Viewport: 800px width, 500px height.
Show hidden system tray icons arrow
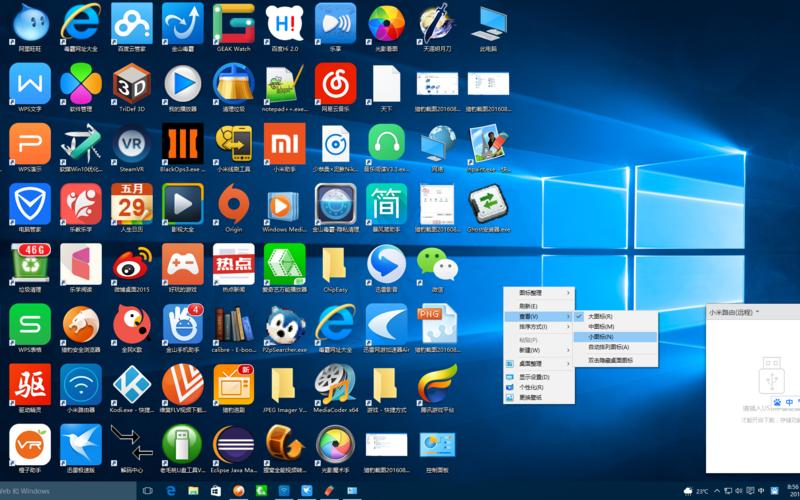click(x=717, y=491)
